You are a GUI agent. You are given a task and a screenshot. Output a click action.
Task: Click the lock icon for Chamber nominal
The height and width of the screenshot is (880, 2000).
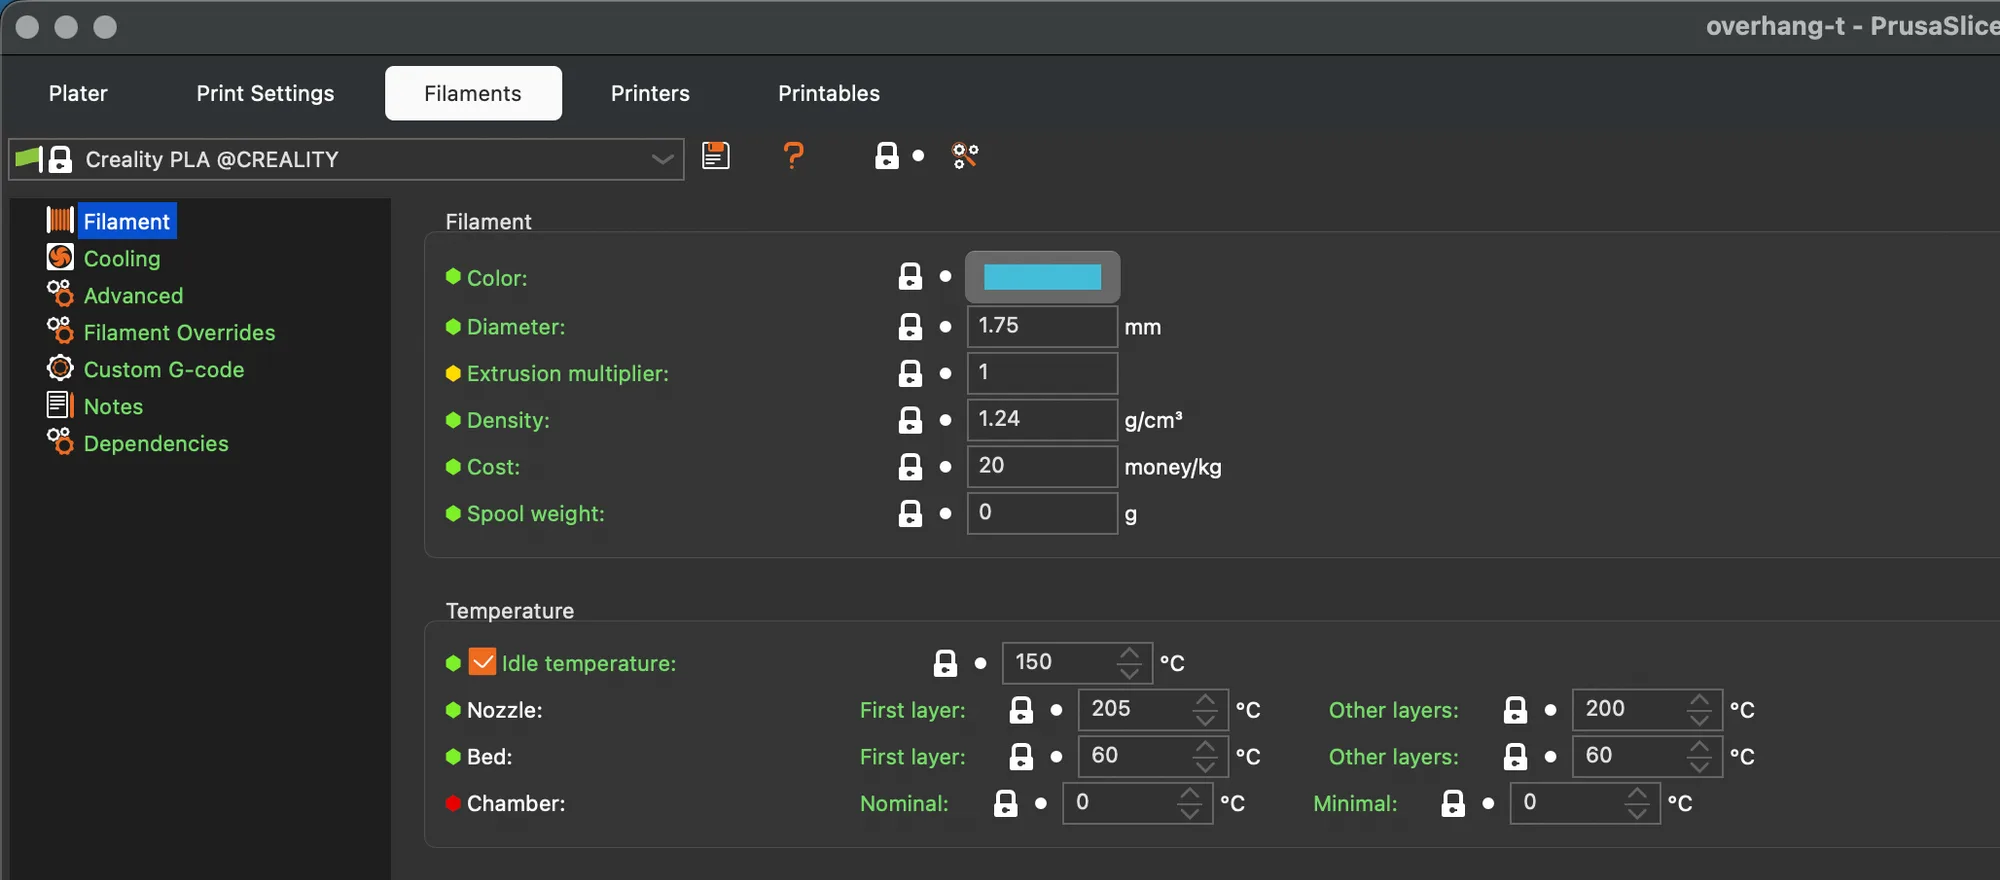click(1006, 803)
